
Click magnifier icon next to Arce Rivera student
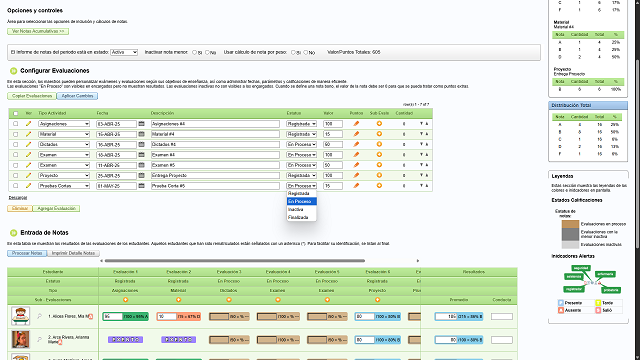(39, 339)
